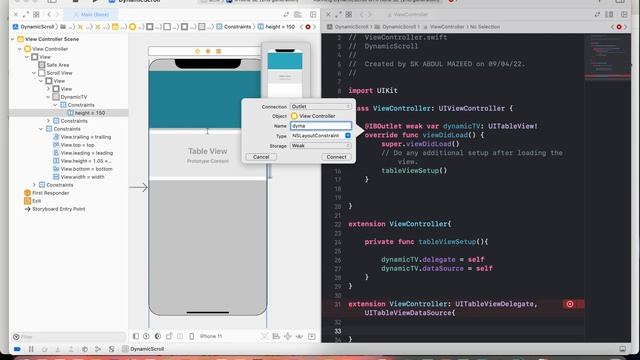Go back in the left editor history

pyautogui.click(x=49, y=14)
